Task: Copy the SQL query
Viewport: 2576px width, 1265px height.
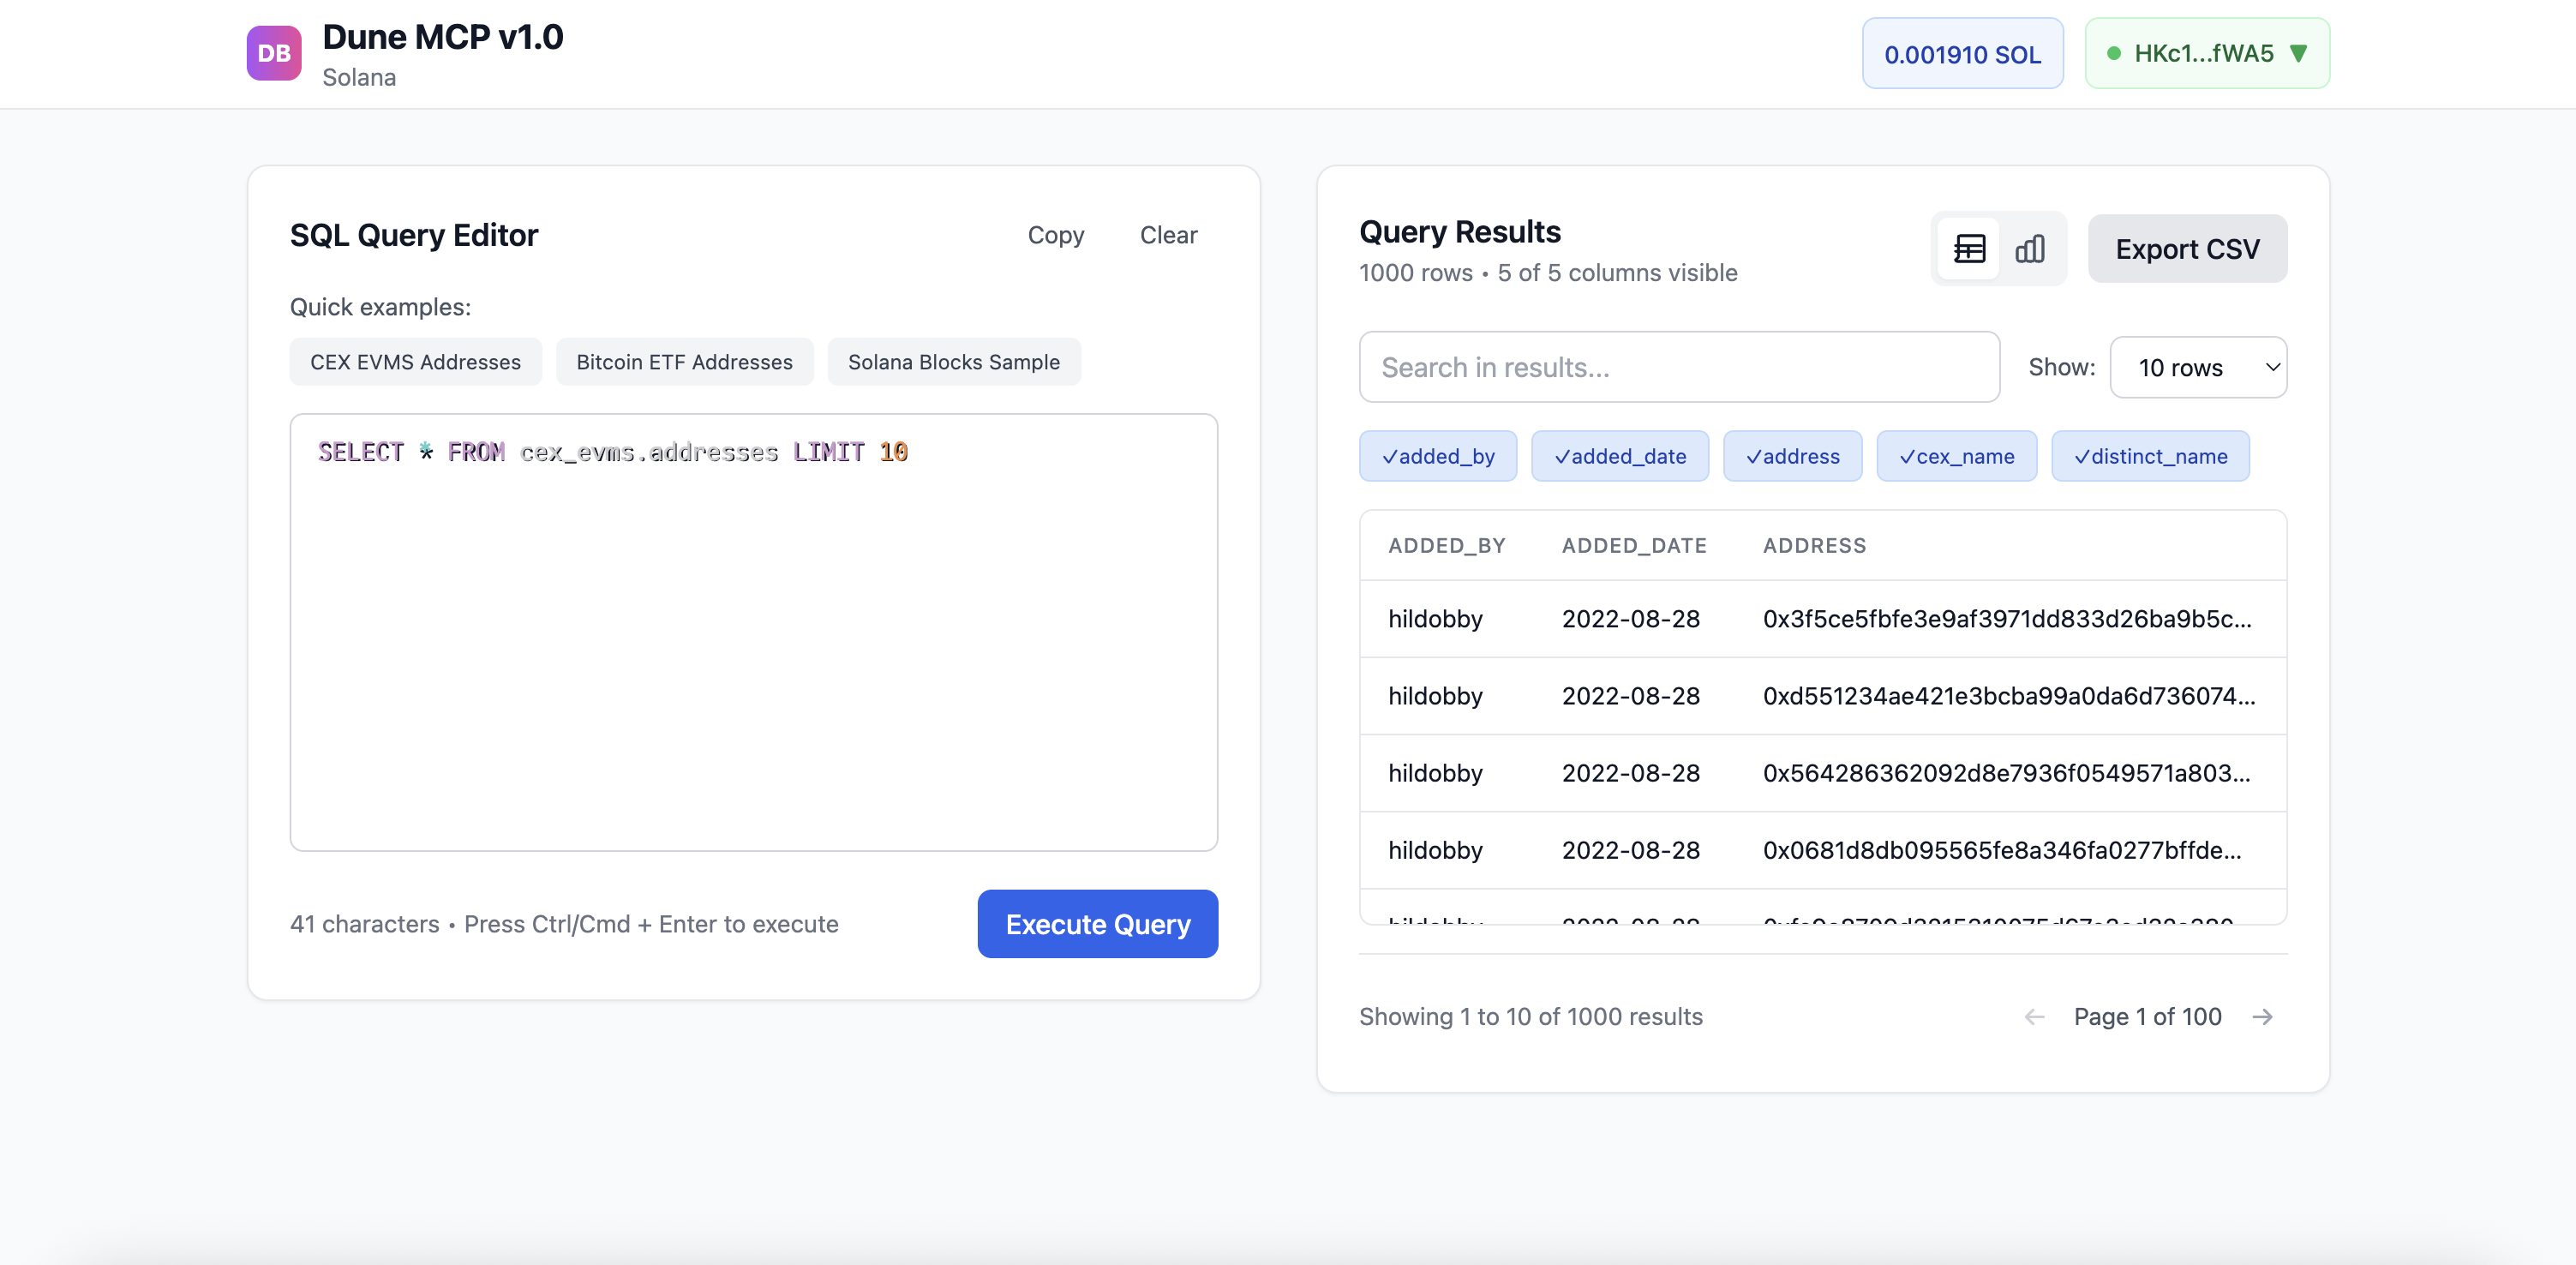Action: pyautogui.click(x=1055, y=235)
